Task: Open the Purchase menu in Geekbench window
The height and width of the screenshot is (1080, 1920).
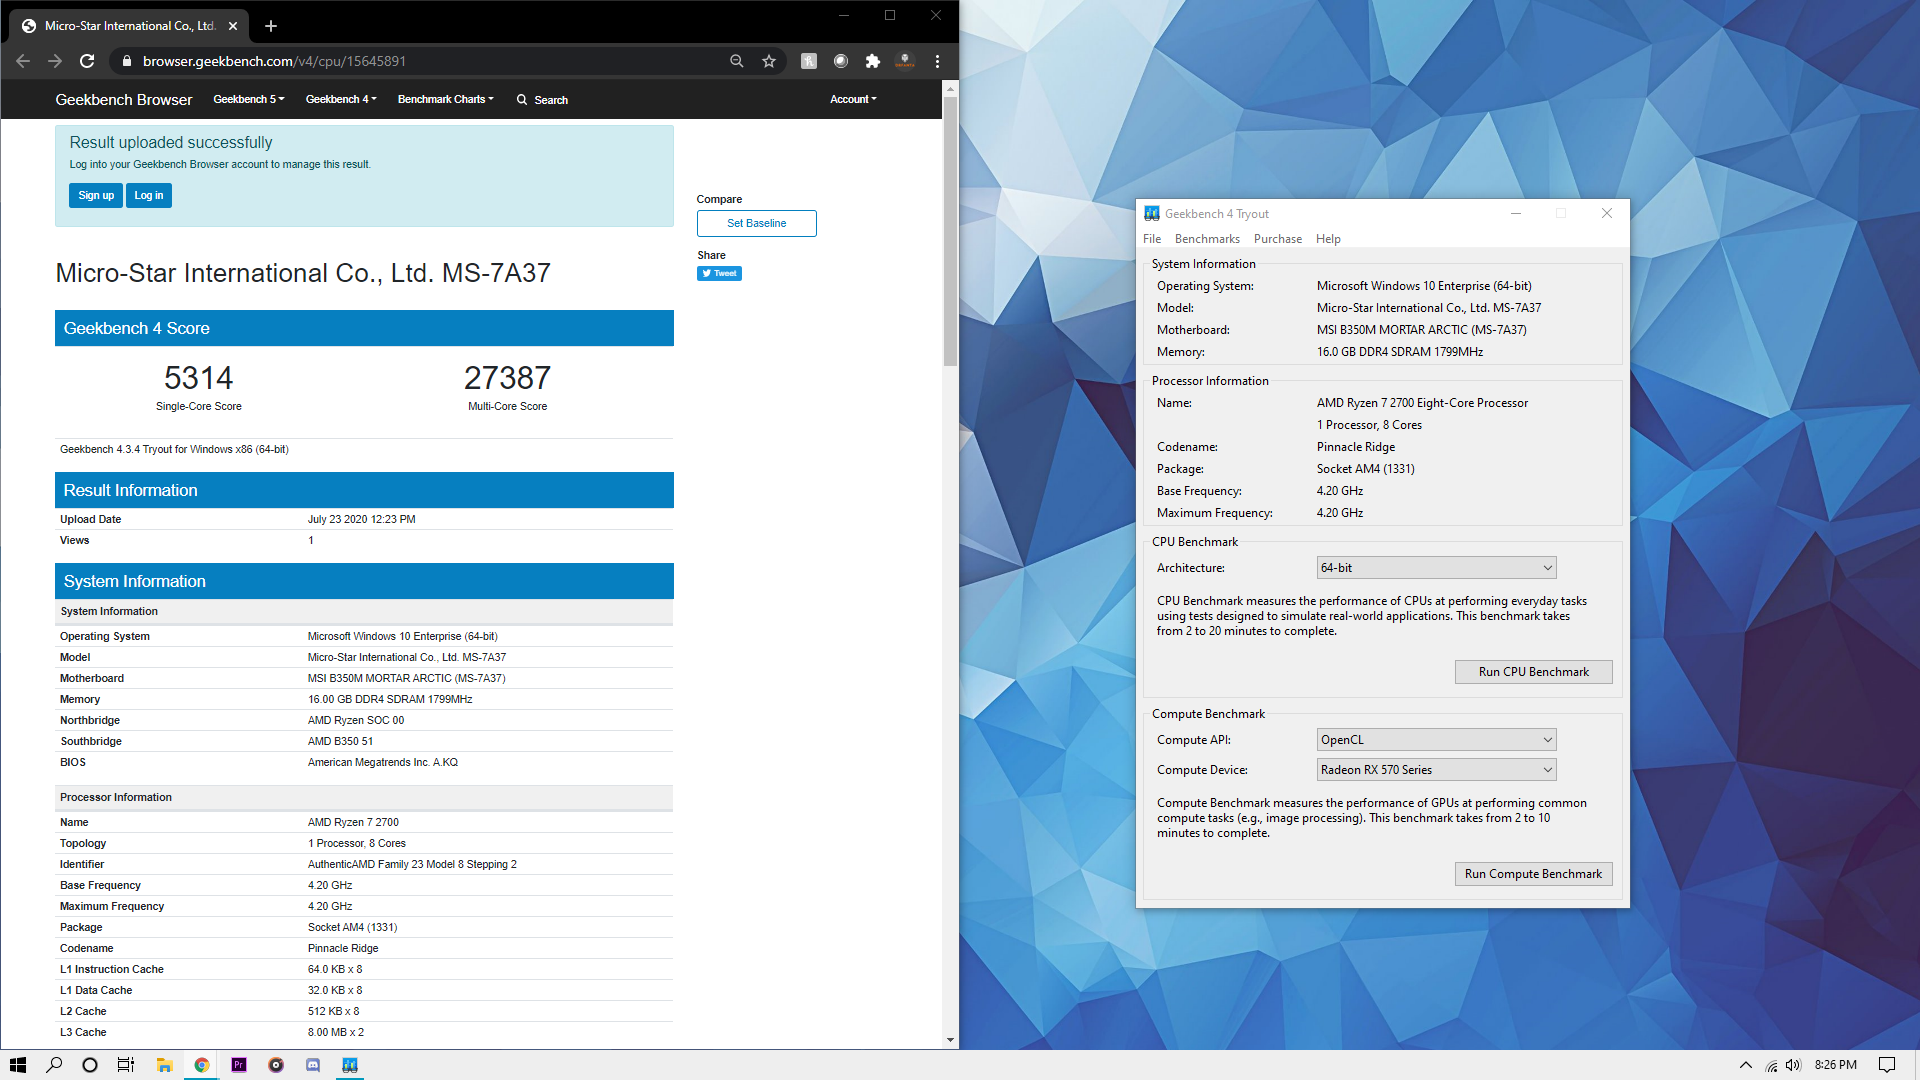Action: coord(1278,239)
